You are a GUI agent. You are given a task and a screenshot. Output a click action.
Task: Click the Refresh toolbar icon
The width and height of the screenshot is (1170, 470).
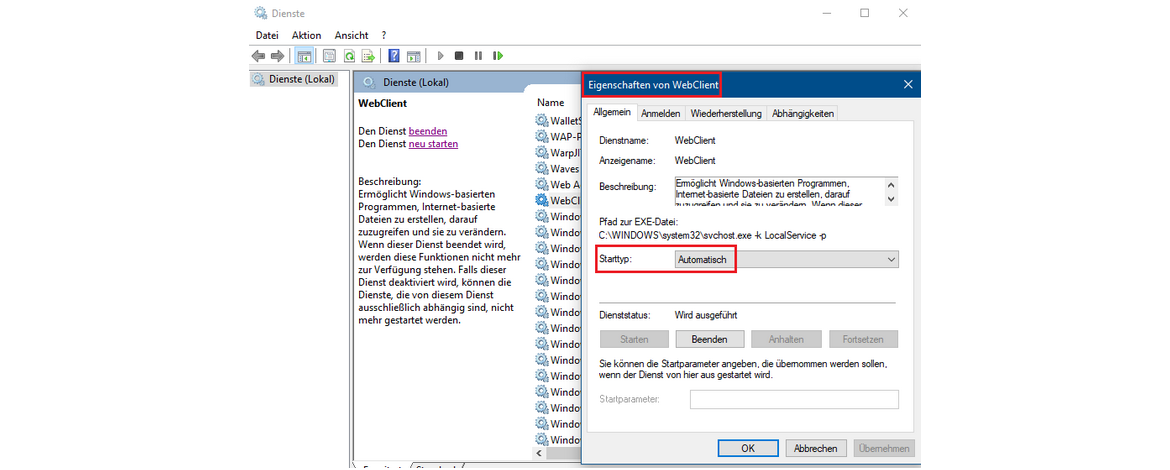[x=349, y=56]
